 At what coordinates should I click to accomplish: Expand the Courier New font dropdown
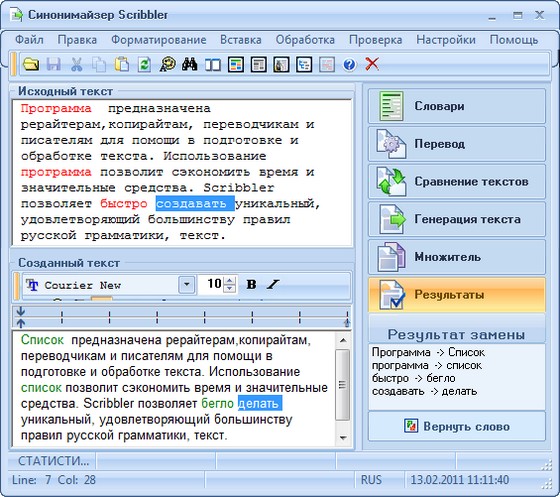click(186, 285)
